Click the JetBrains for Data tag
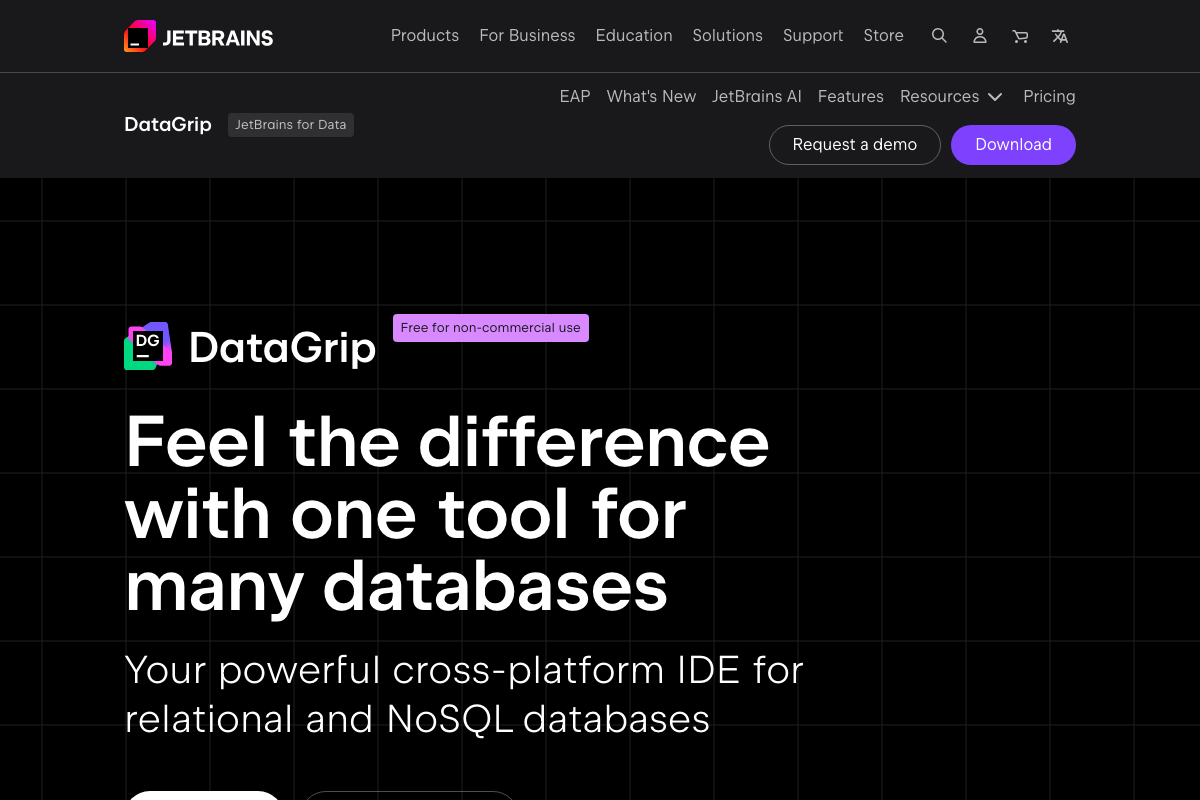 point(291,125)
